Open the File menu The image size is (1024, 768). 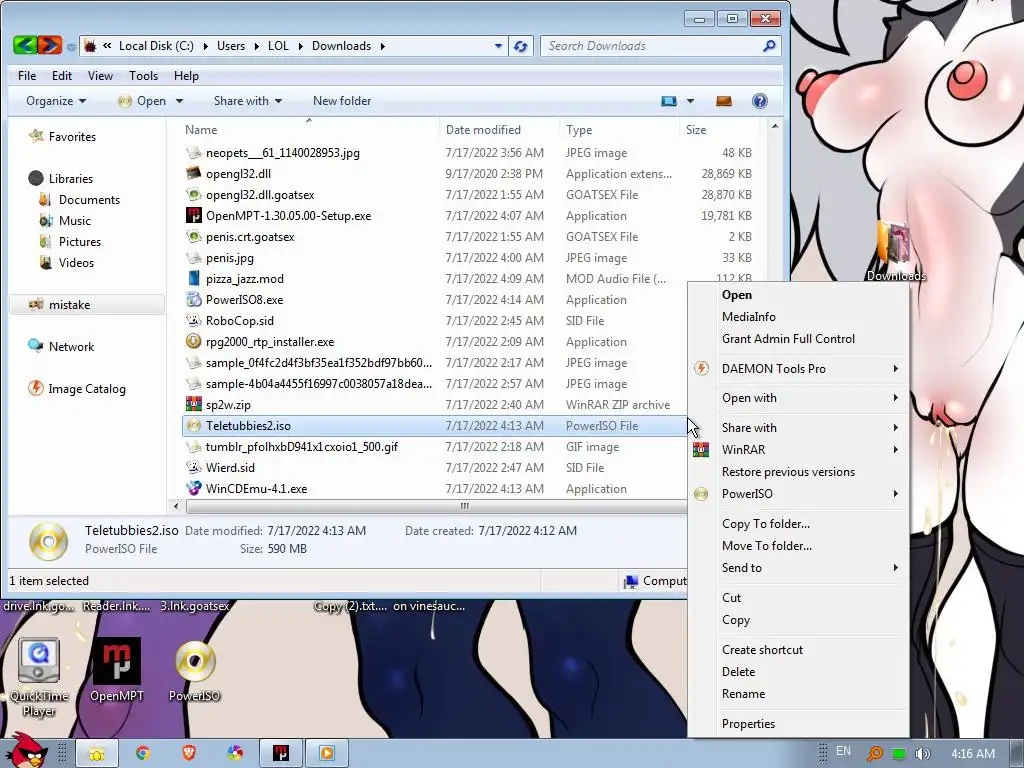pos(27,76)
